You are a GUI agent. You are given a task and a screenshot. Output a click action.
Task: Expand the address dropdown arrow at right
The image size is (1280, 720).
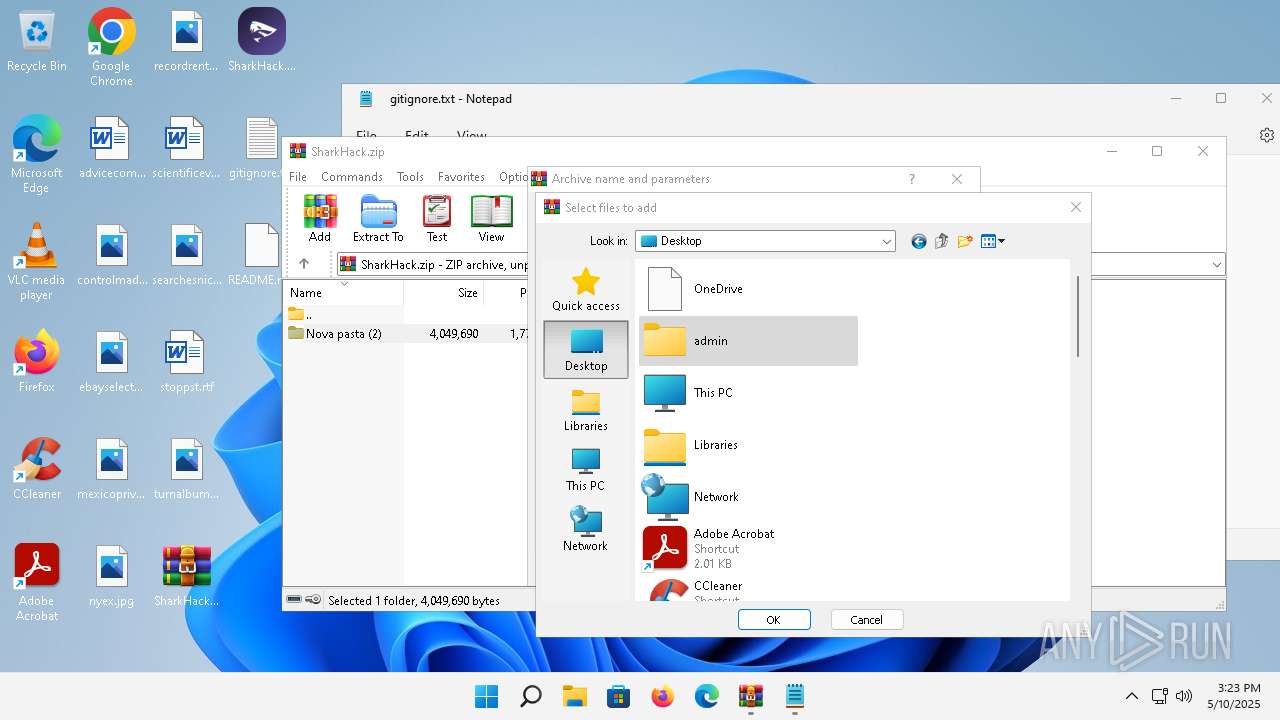click(1217, 265)
